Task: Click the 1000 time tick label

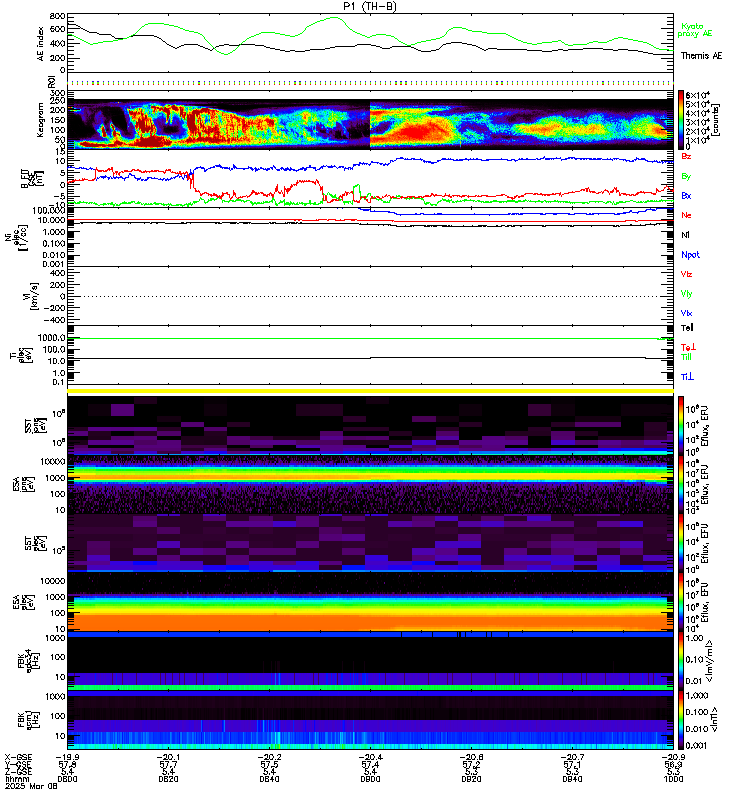Action: tap(673, 779)
